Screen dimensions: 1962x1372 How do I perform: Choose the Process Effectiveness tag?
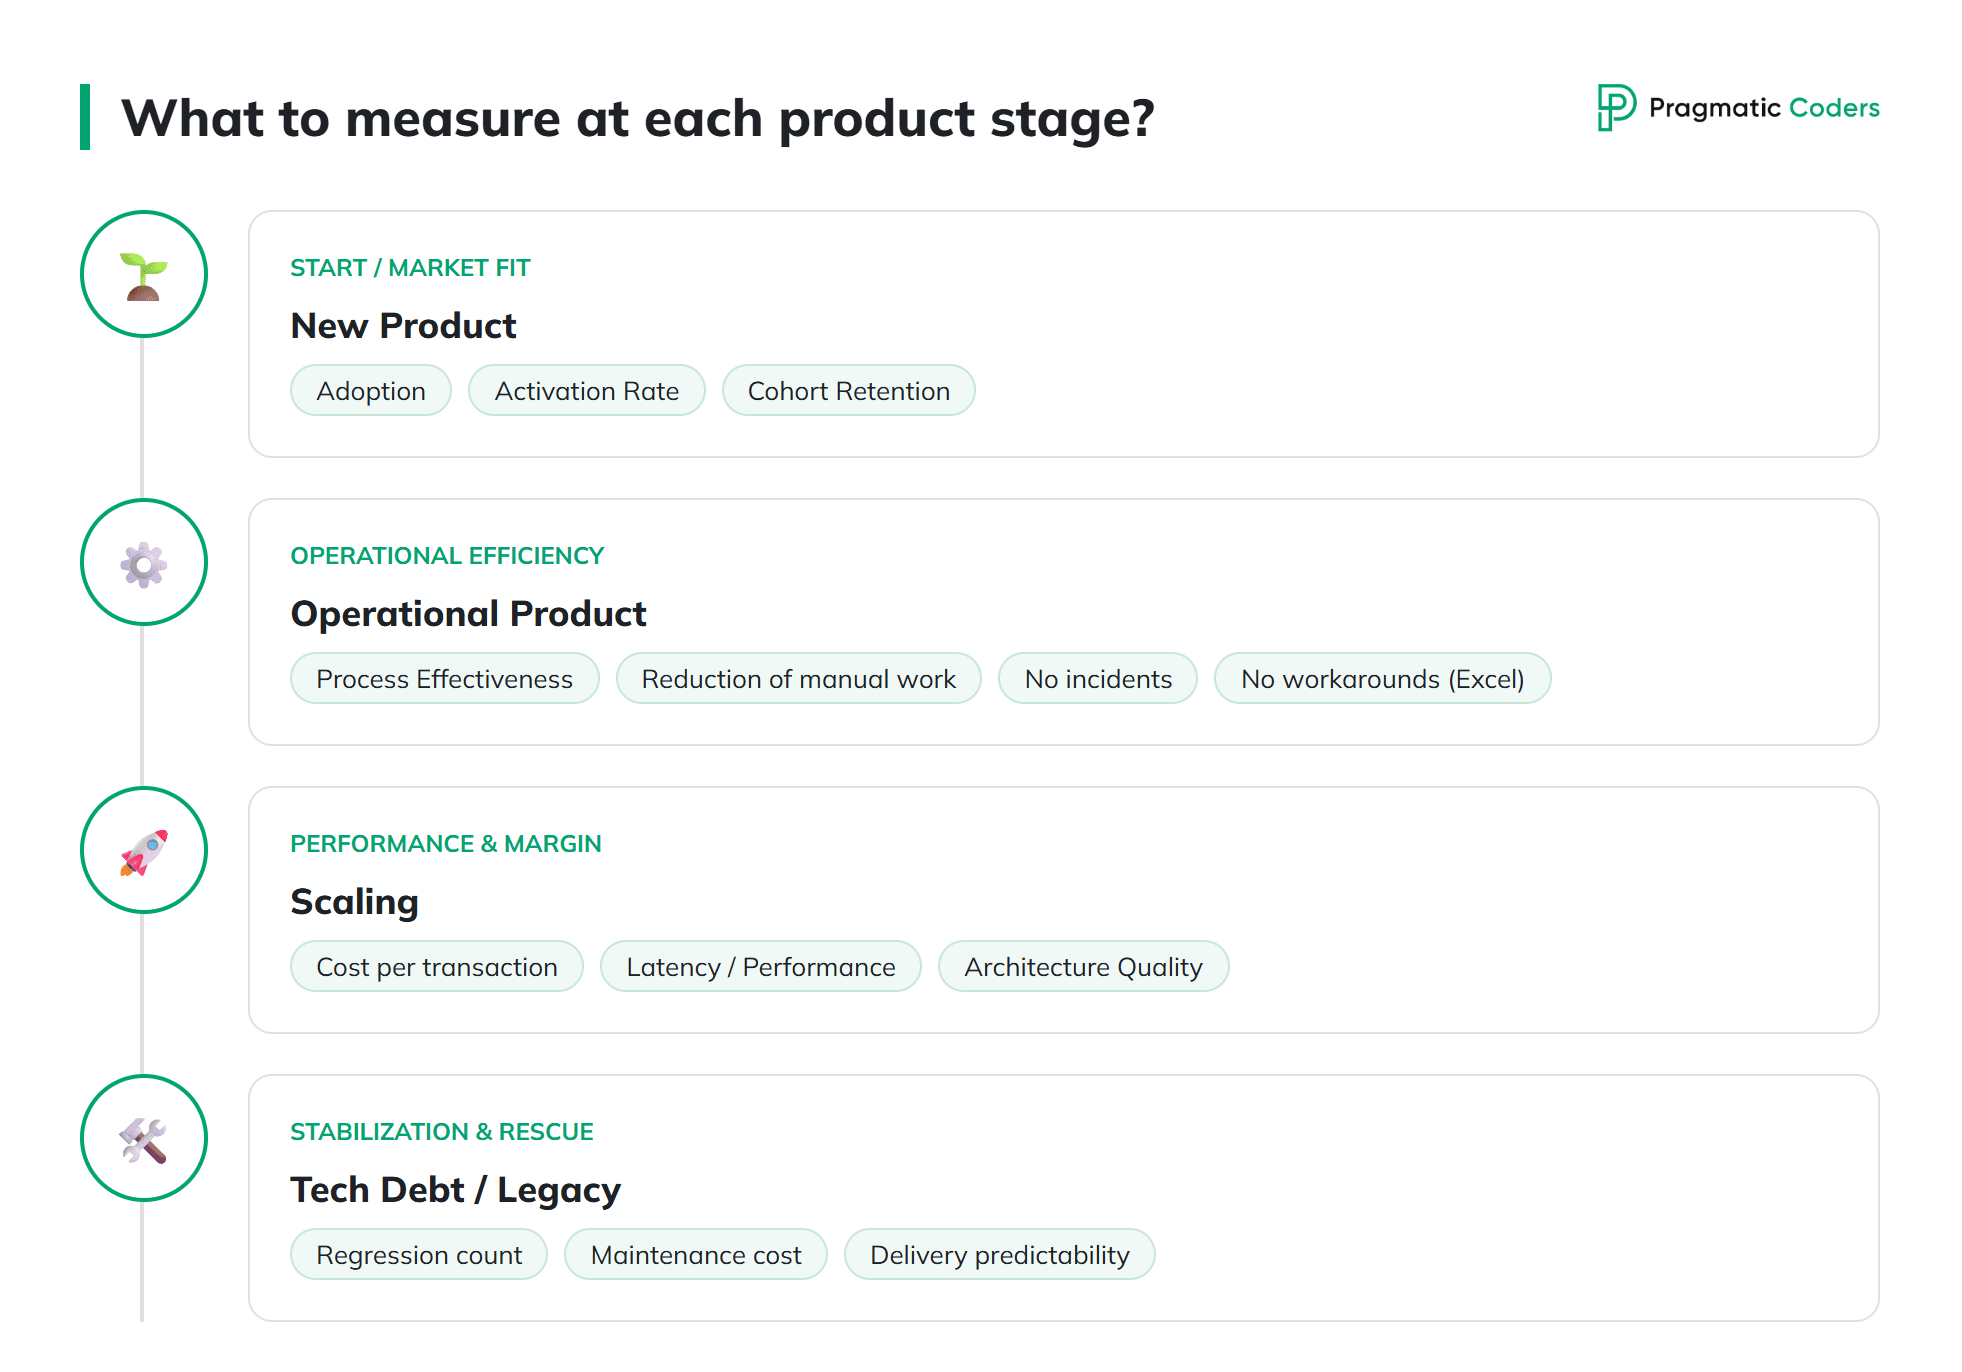[445, 679]
